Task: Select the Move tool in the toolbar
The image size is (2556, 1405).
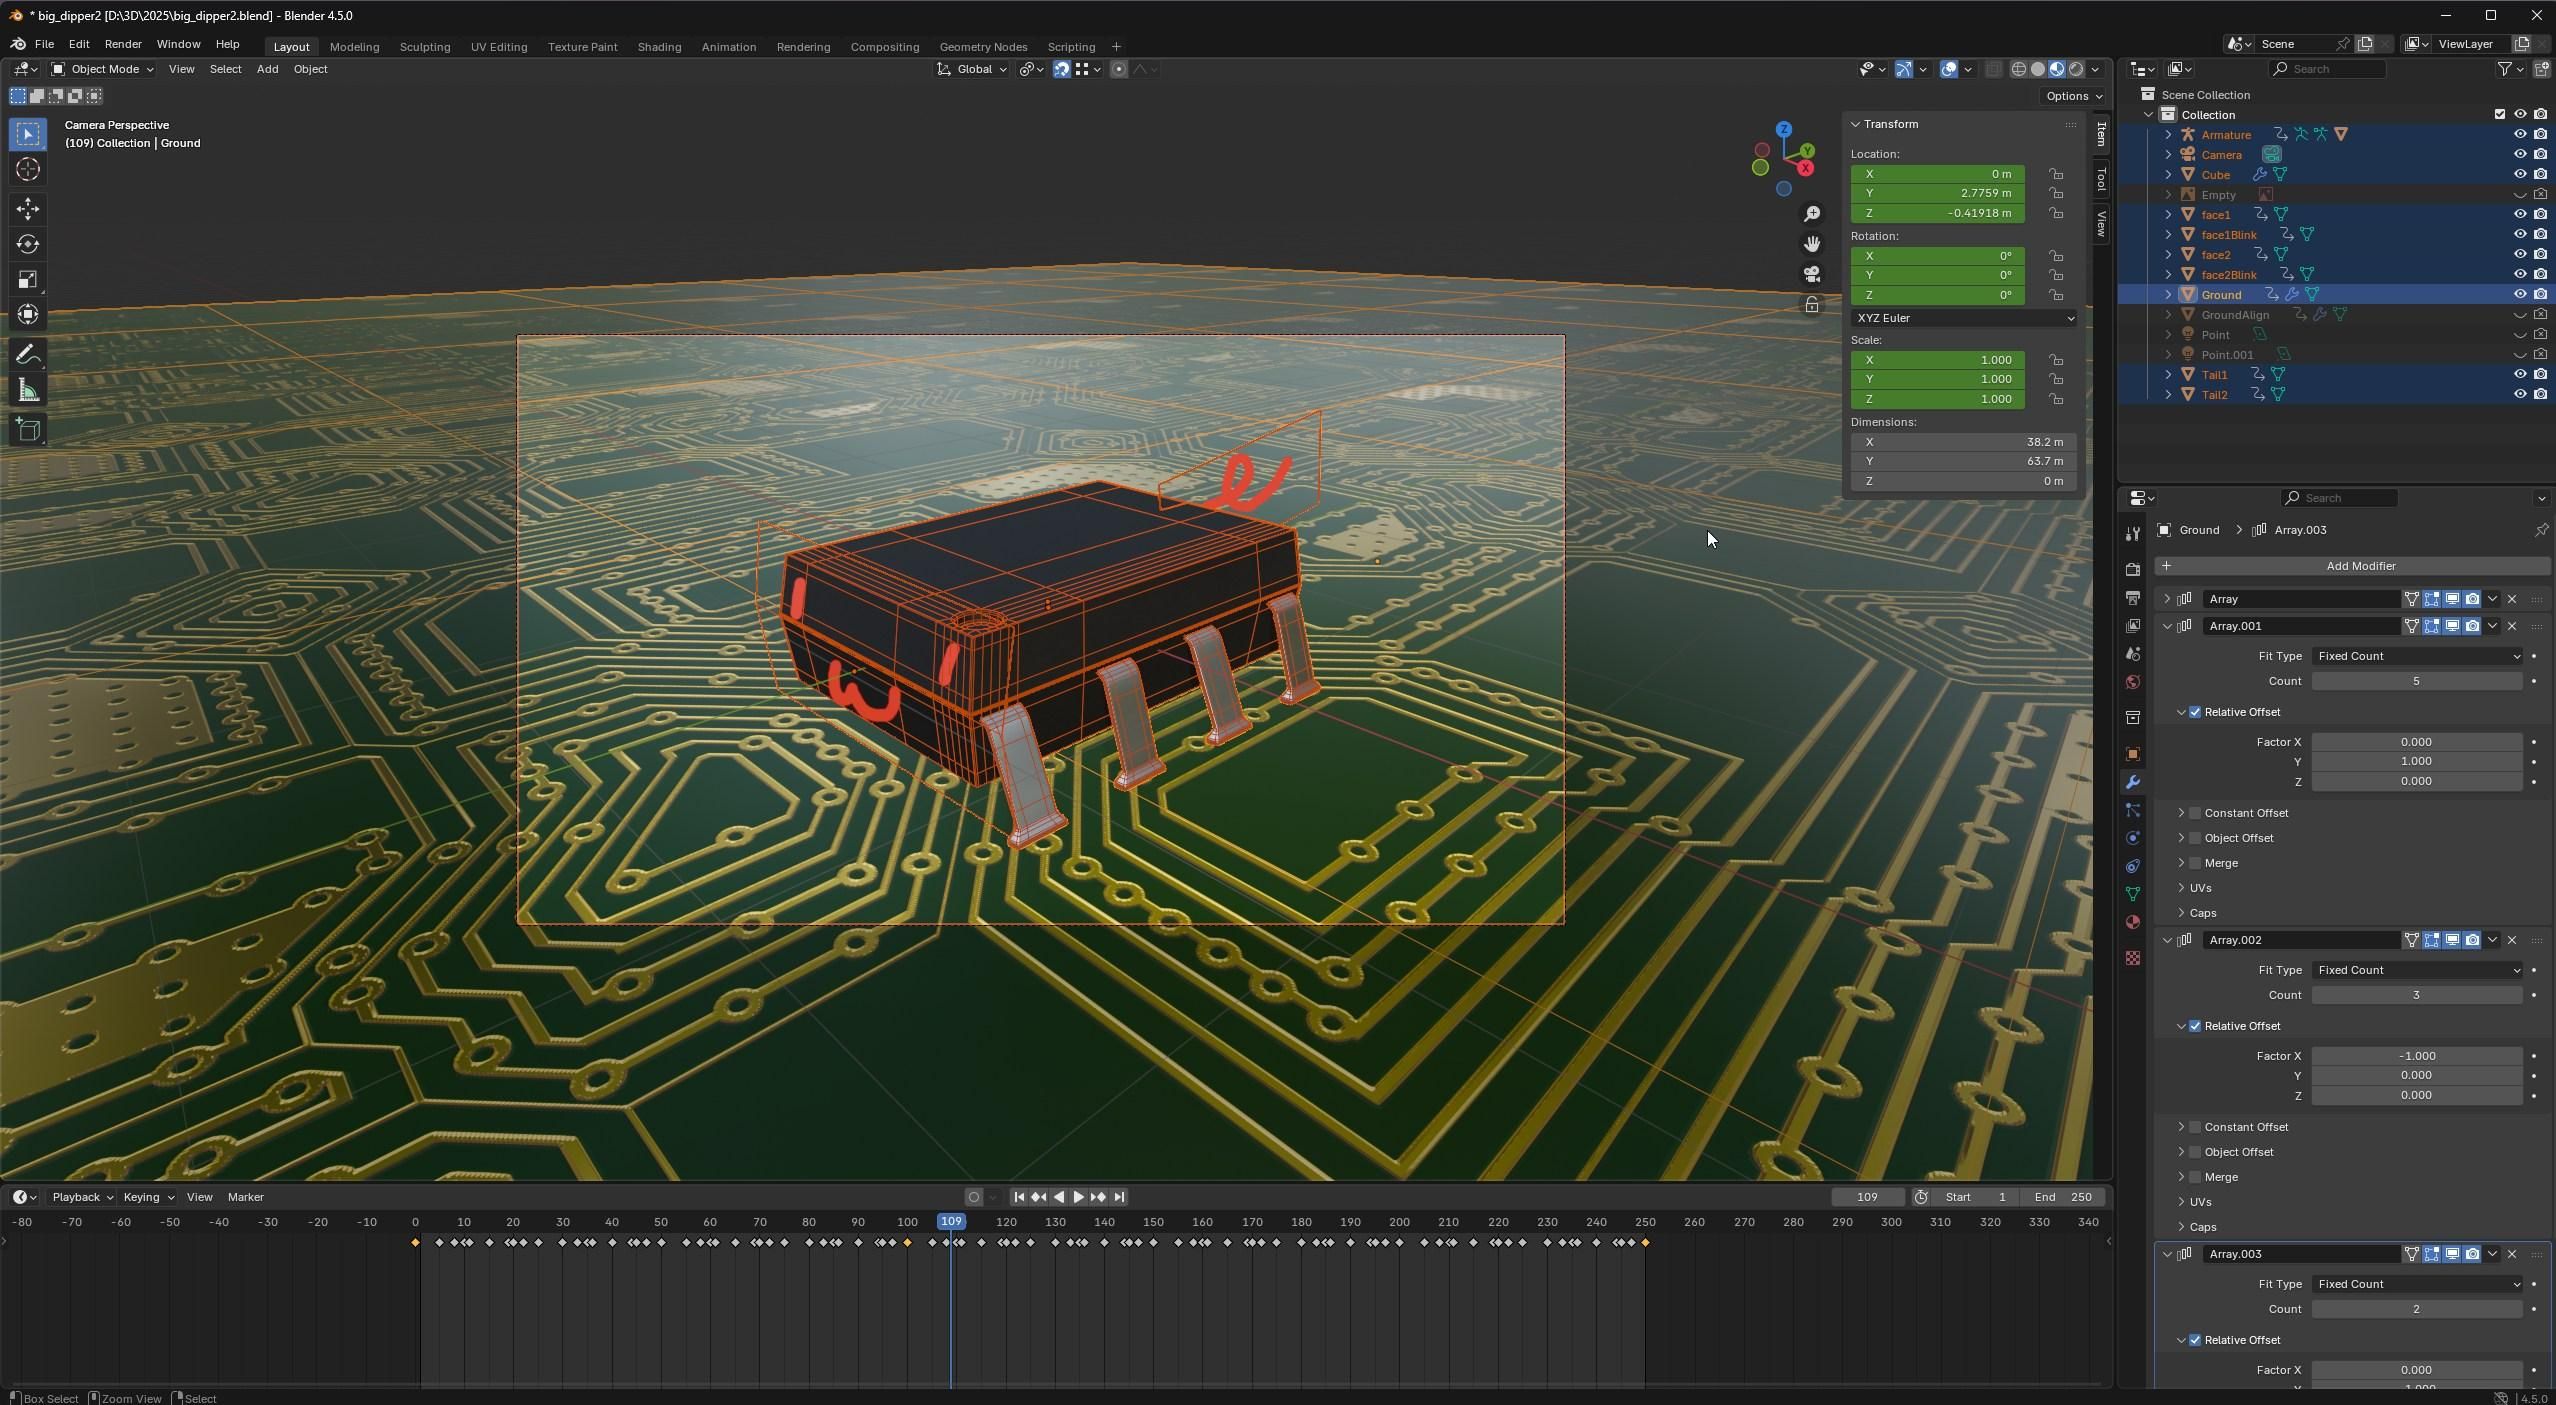Action: (28, 208)
